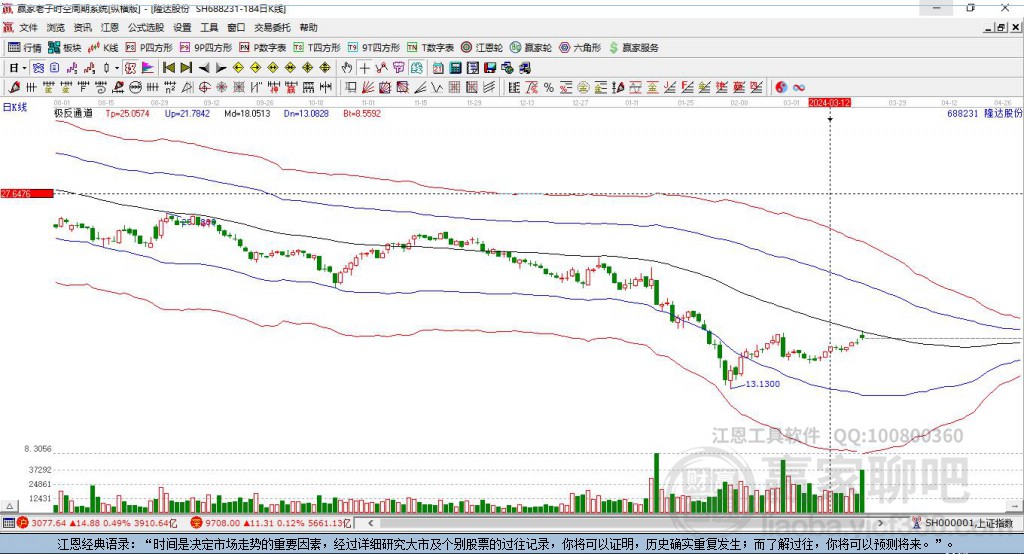Image resolution: width=1024 pixels, height=554 pixels.
Task: Jump to last bar with the skip-to-end icon
Action: tap(186, 68)
